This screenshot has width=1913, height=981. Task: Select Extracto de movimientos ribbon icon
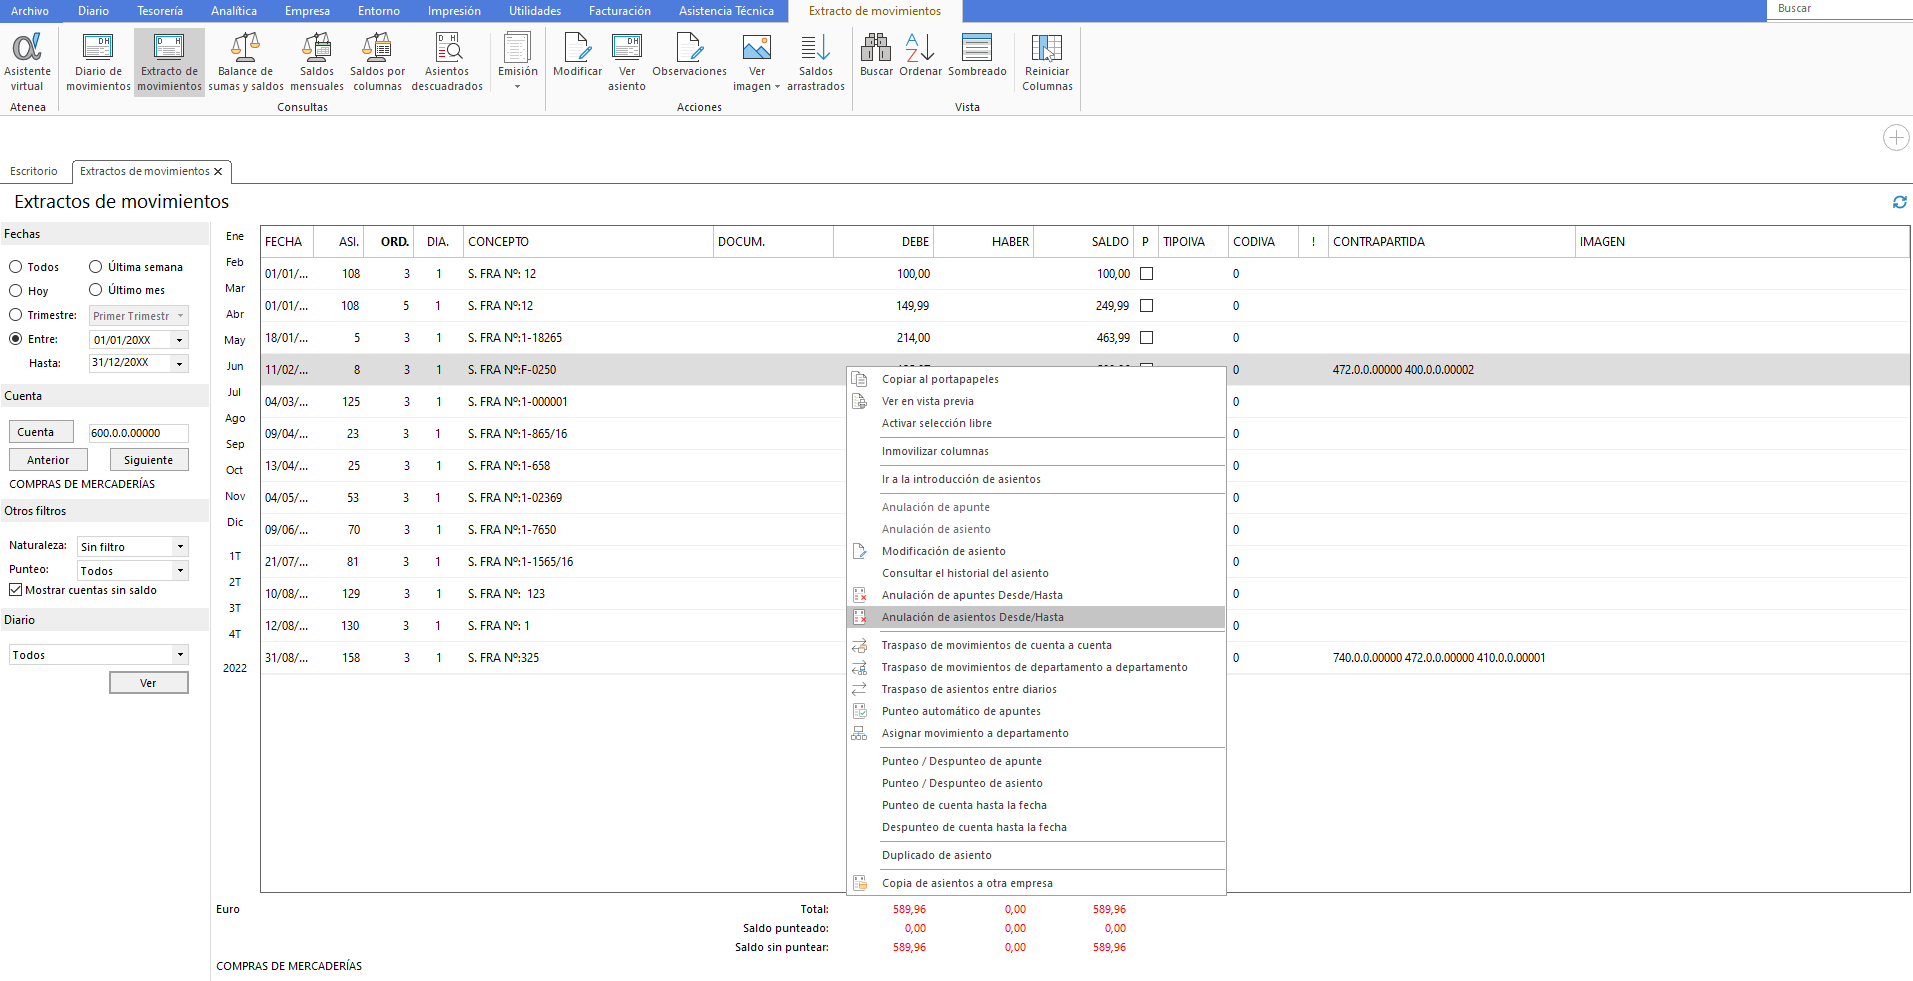coord(169,62)
